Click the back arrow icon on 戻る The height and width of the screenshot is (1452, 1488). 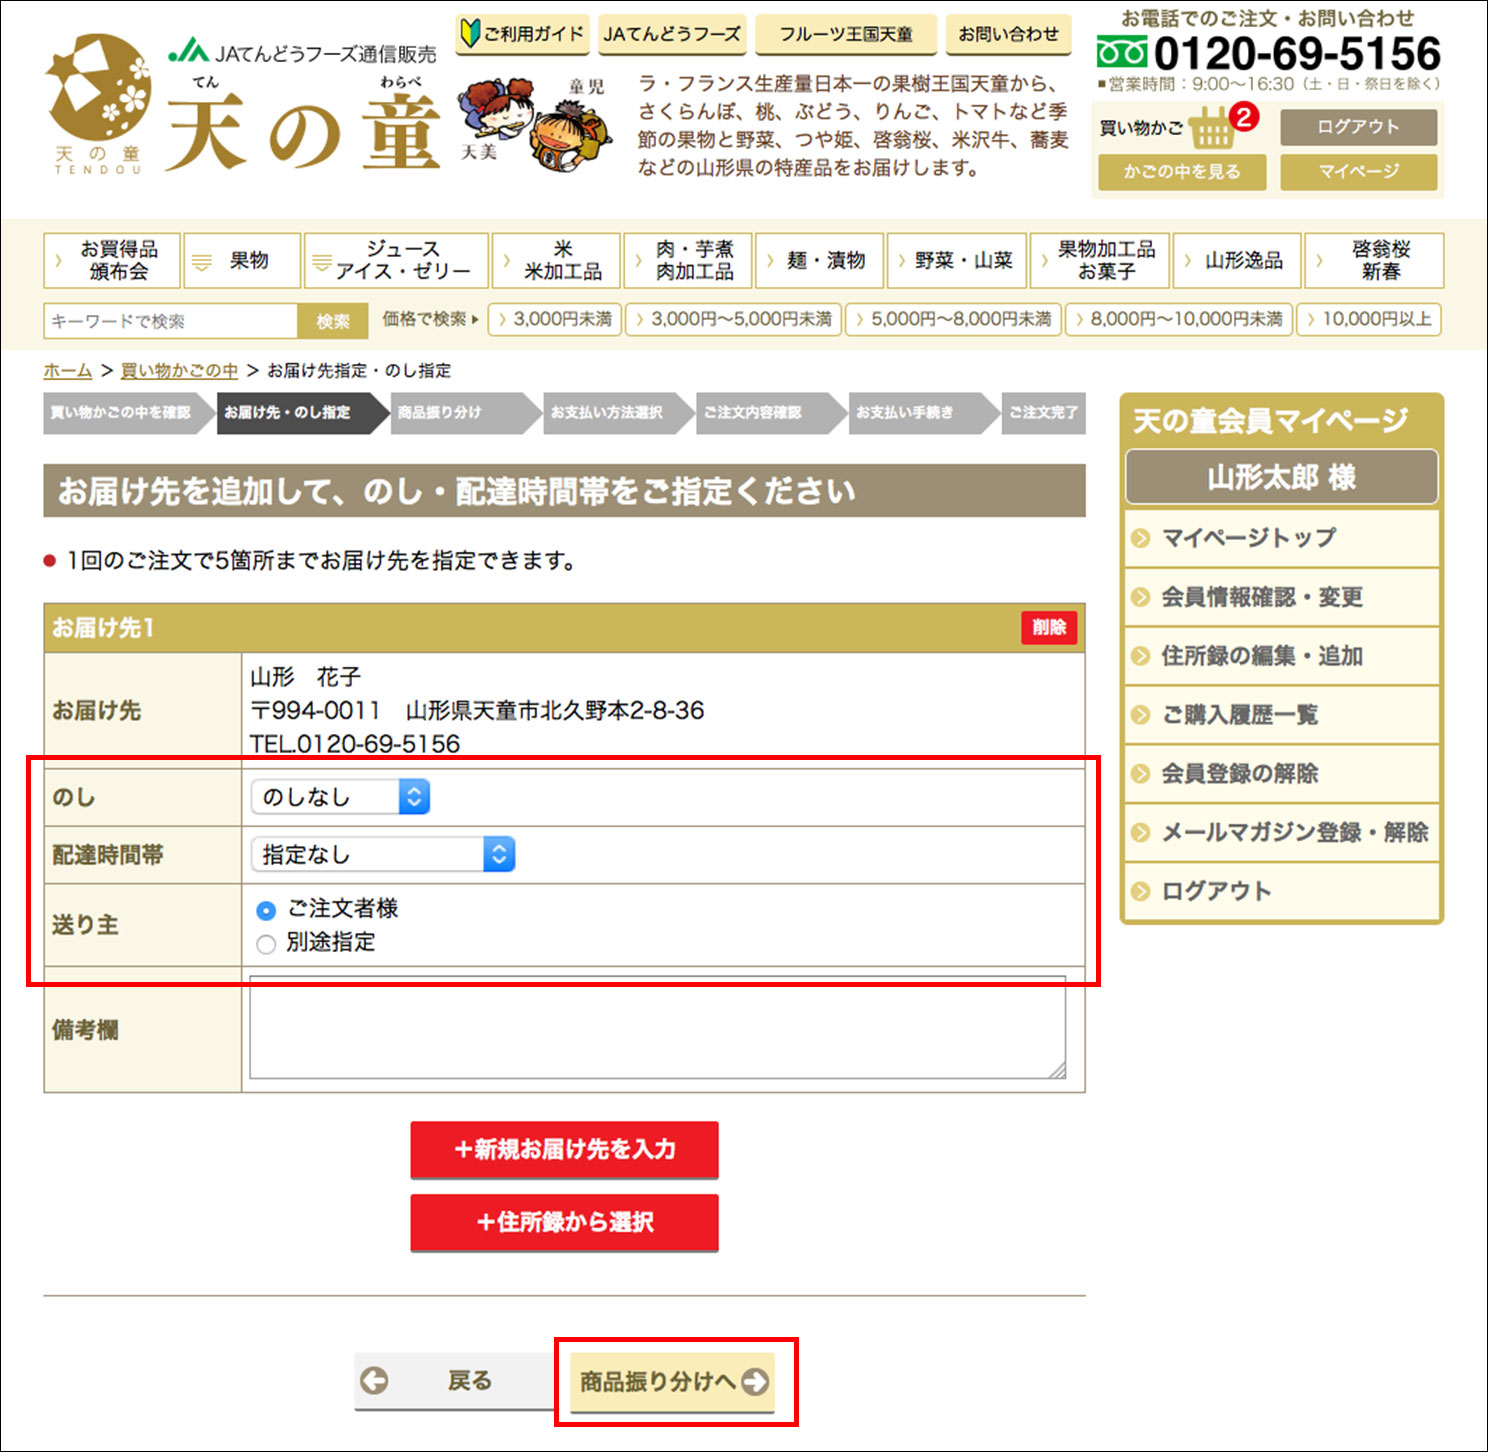click(374, 1380)
